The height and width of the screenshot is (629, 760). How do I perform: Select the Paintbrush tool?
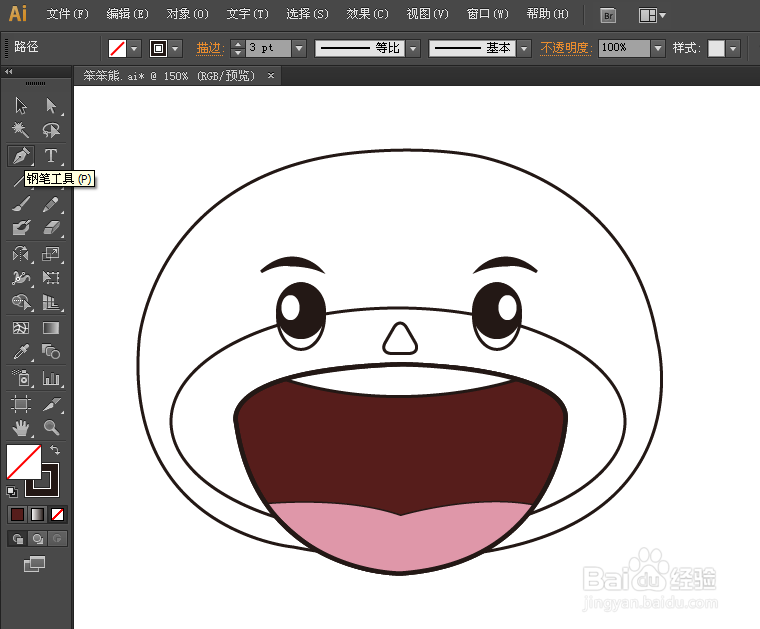click(x=21, y=204)
